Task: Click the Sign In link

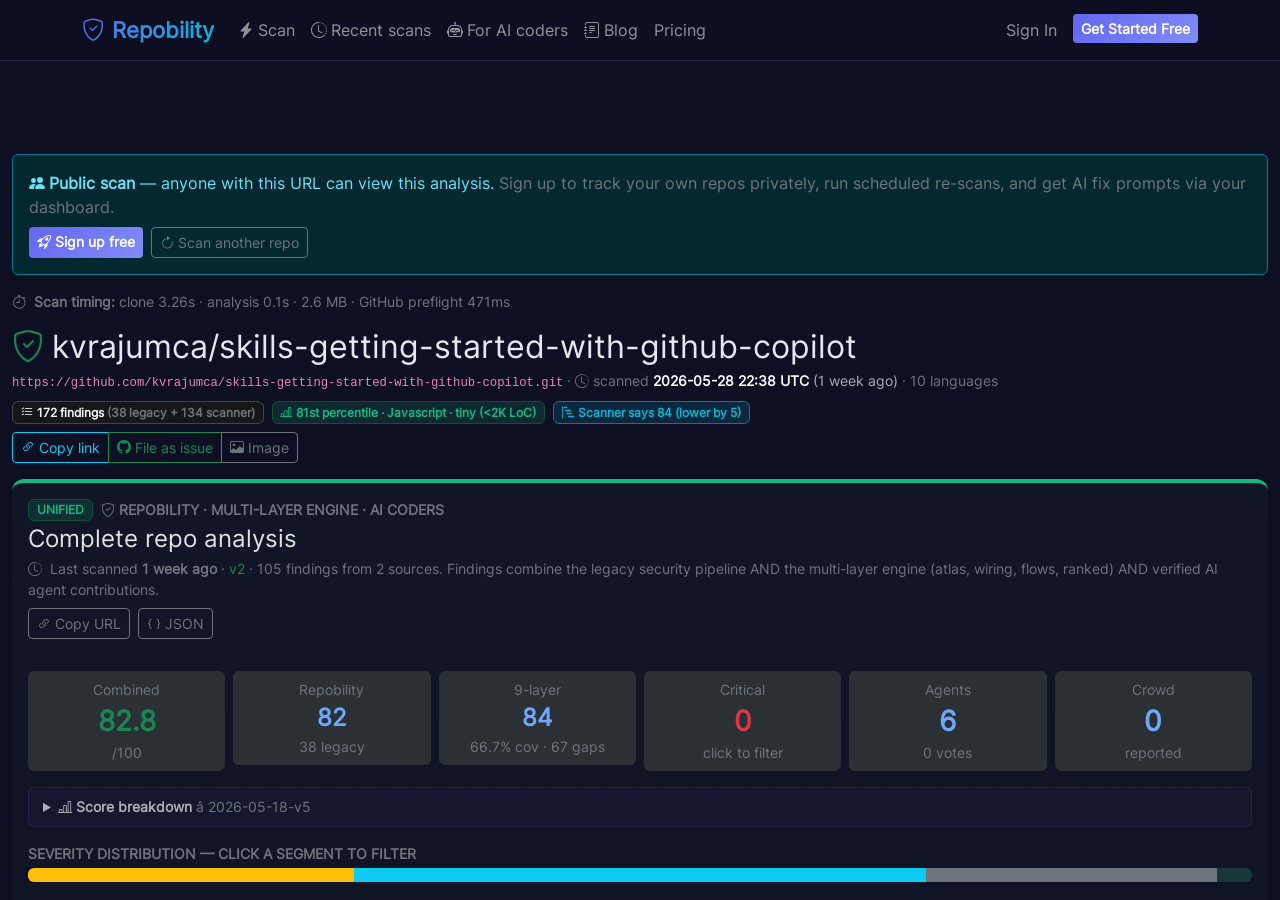Action: pos(1031,30)
